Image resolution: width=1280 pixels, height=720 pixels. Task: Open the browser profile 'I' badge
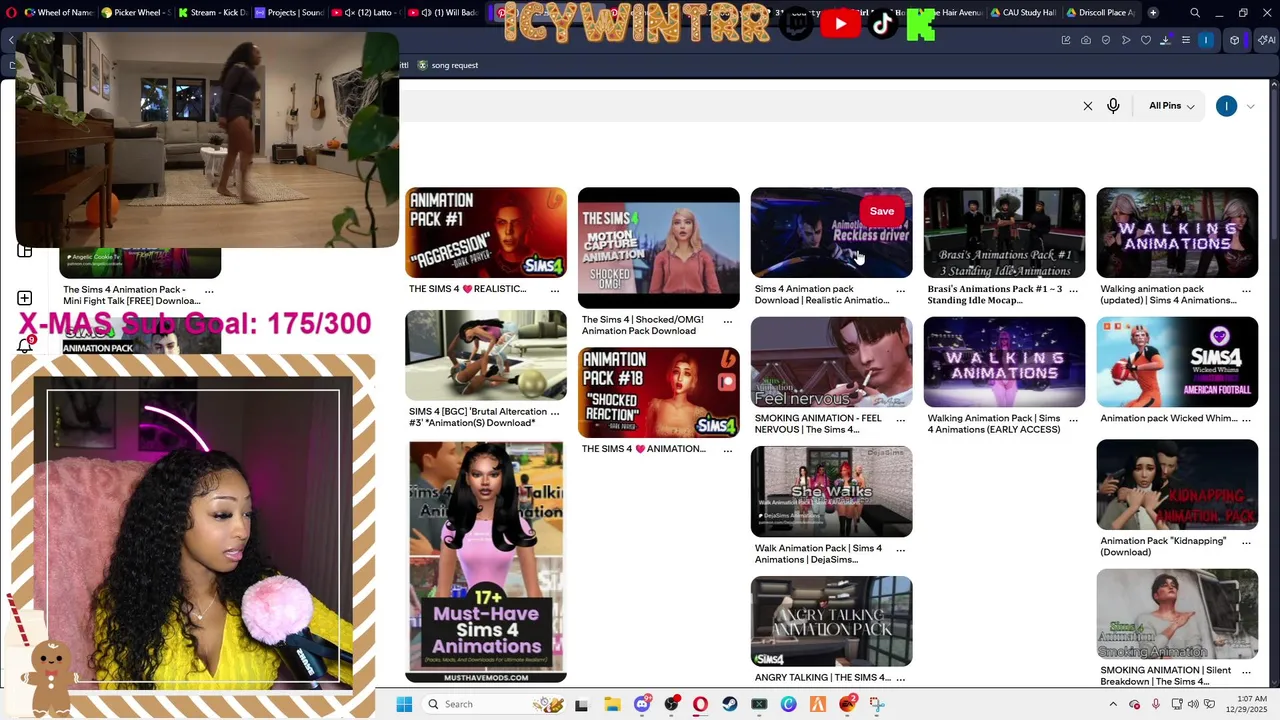pyautogui.click(x=1206, y=40)
